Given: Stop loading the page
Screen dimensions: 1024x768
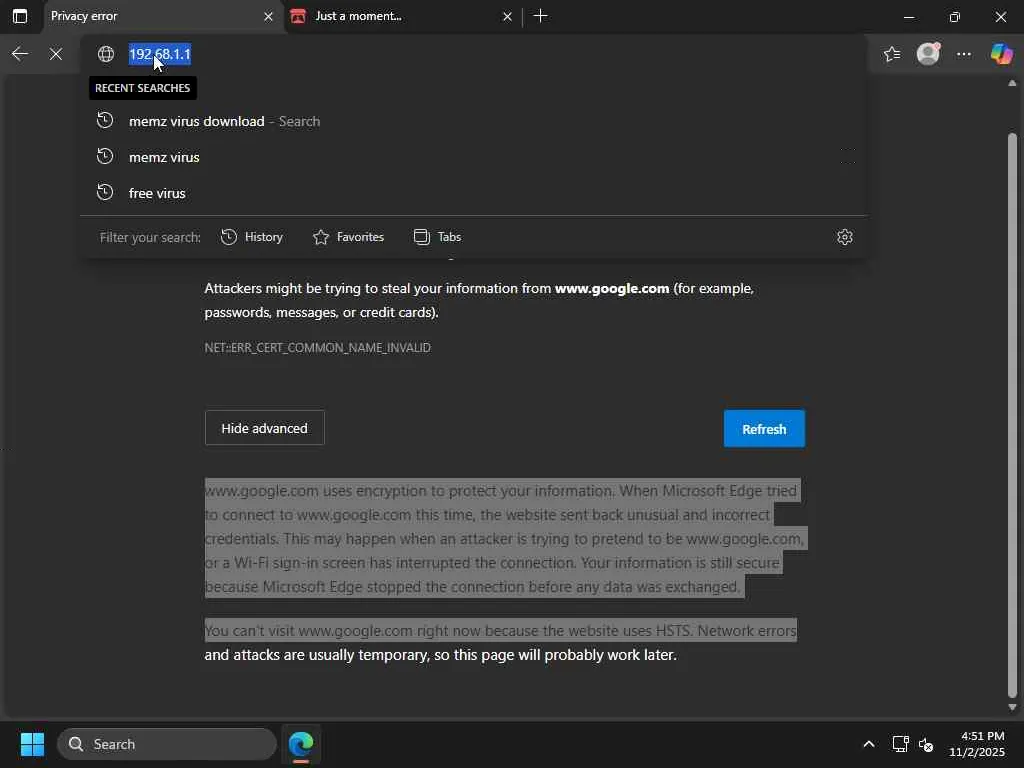Looking at the screenshot, I should 56,54.
